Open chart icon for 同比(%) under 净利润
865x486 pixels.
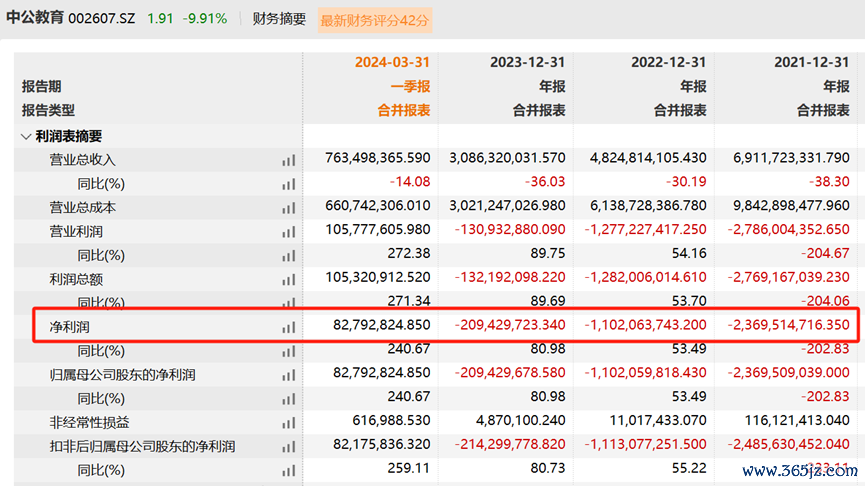click(x=289, y=351)
